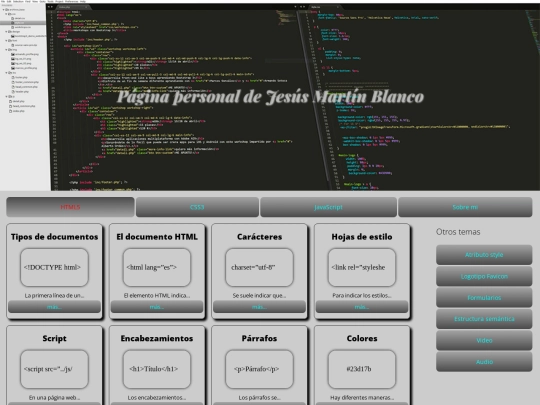This screenshot has height=405, width=540.
Task: Click the <!DOCTYPE html> code box
Action: tap(54, 268)
